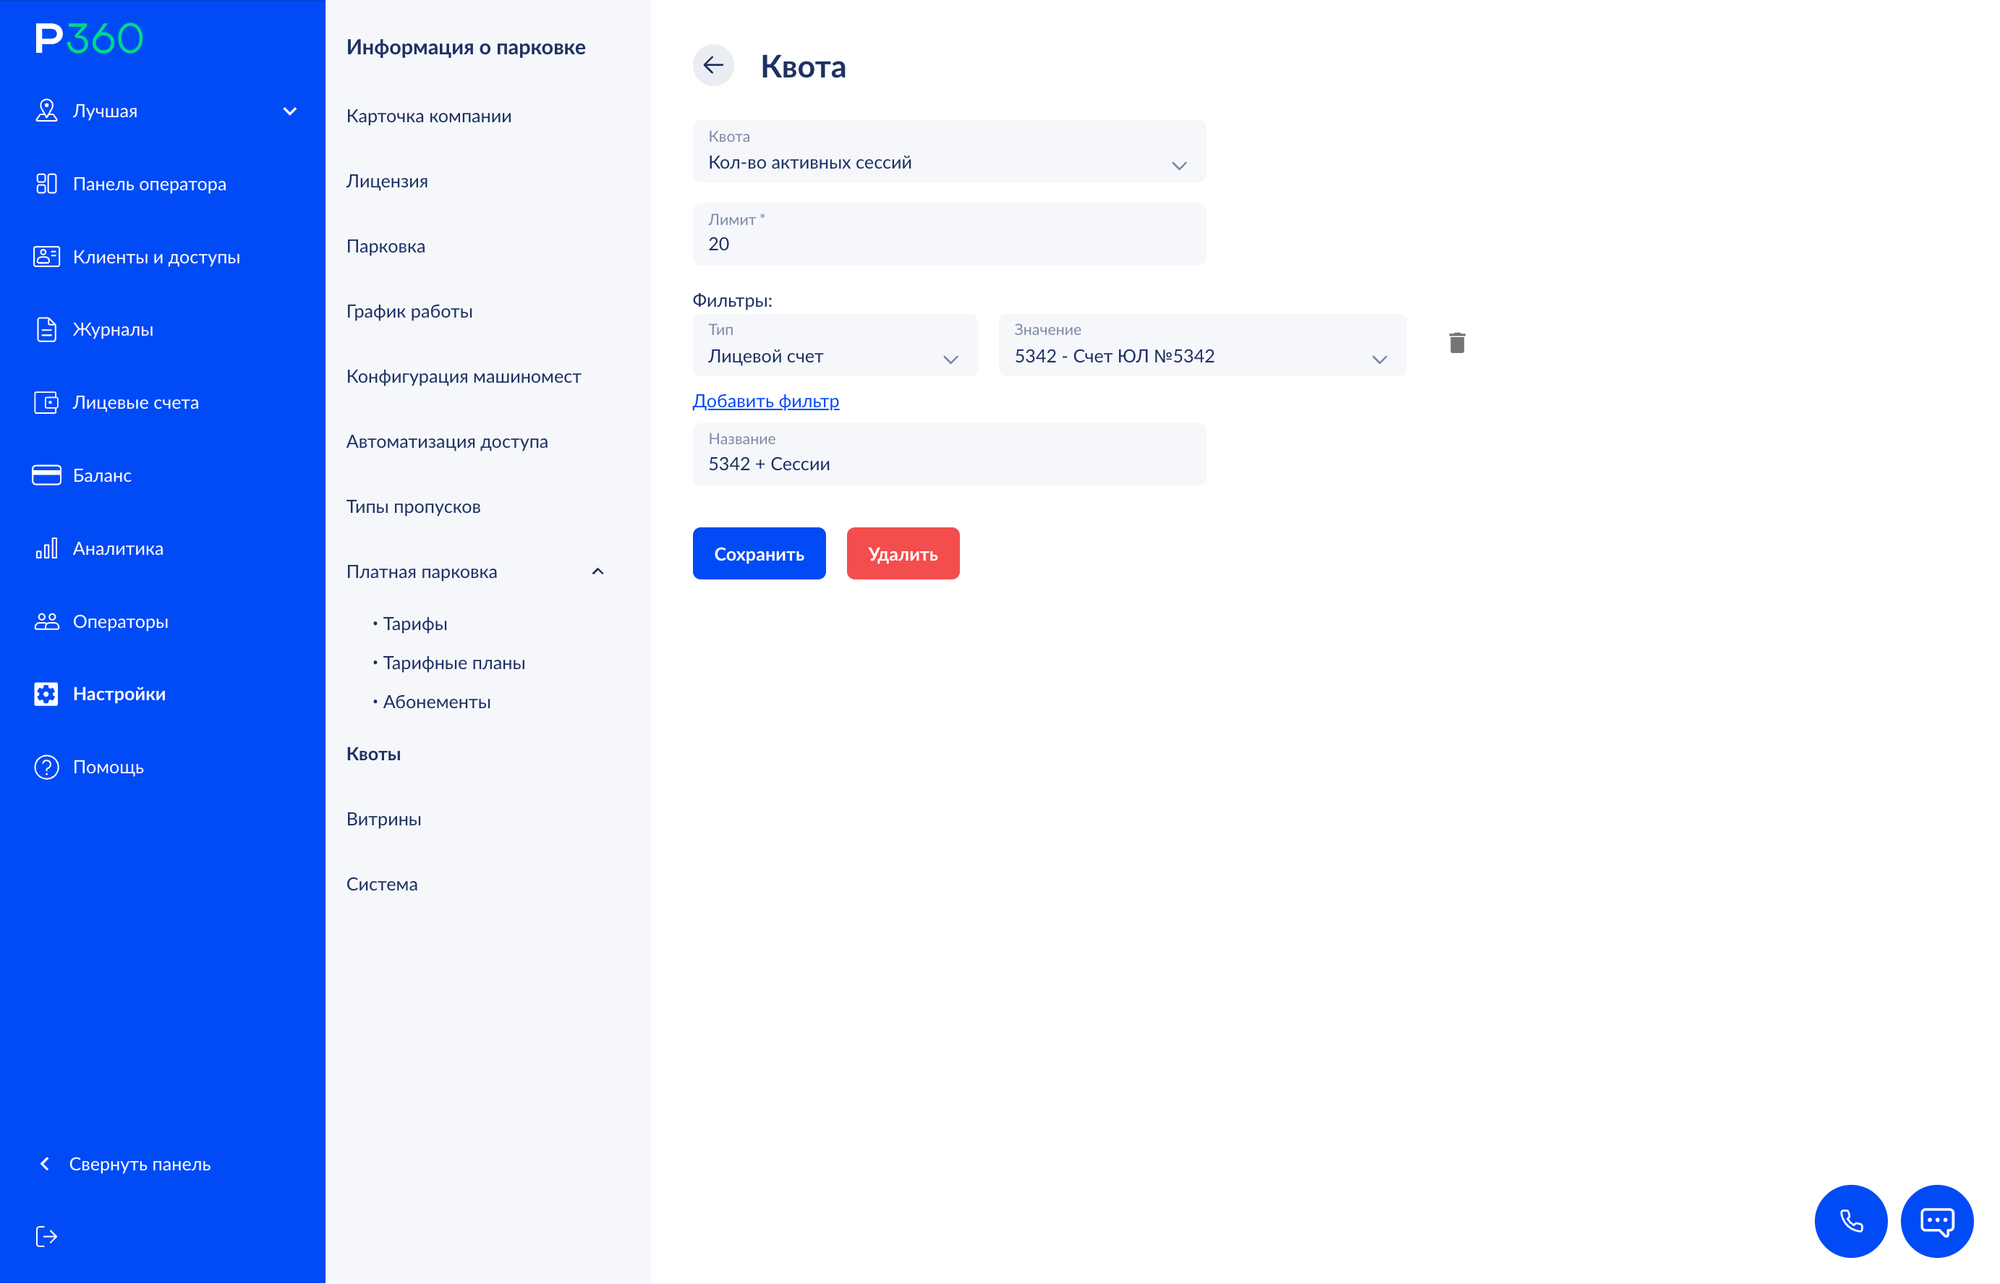Click the Лицевые счета wallet icon
The width and height of the screenshot is (2000, 1284).
pos(46,403)
